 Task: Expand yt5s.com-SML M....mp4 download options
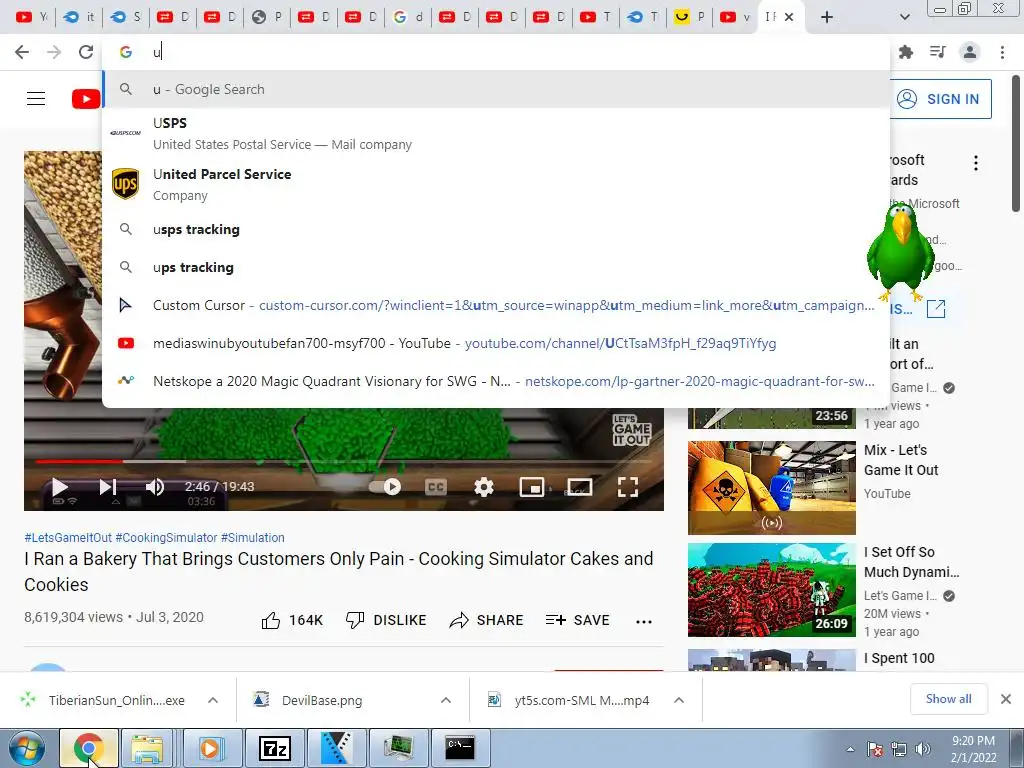coord(679,700)
